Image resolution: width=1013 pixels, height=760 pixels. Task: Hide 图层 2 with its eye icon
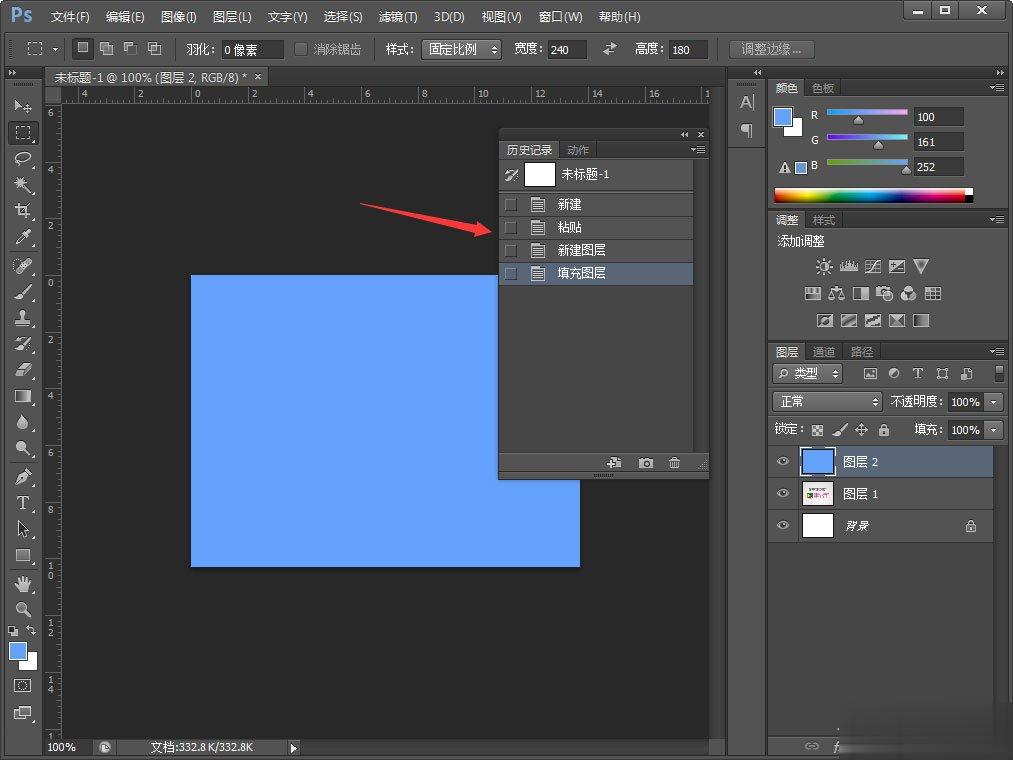point(783,461)
